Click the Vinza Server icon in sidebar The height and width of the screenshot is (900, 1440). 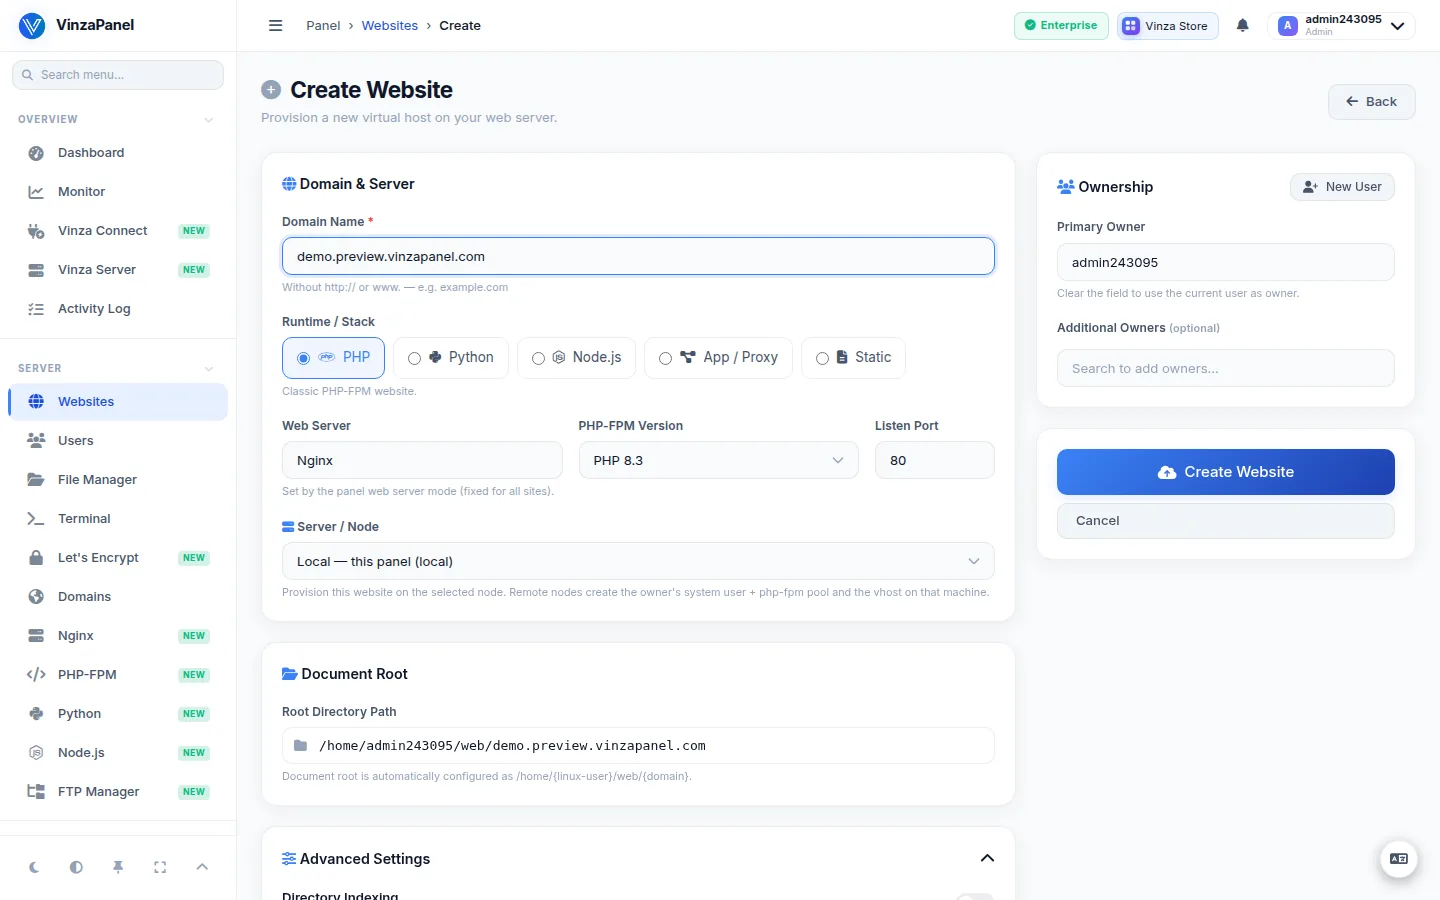coord(36,270)
